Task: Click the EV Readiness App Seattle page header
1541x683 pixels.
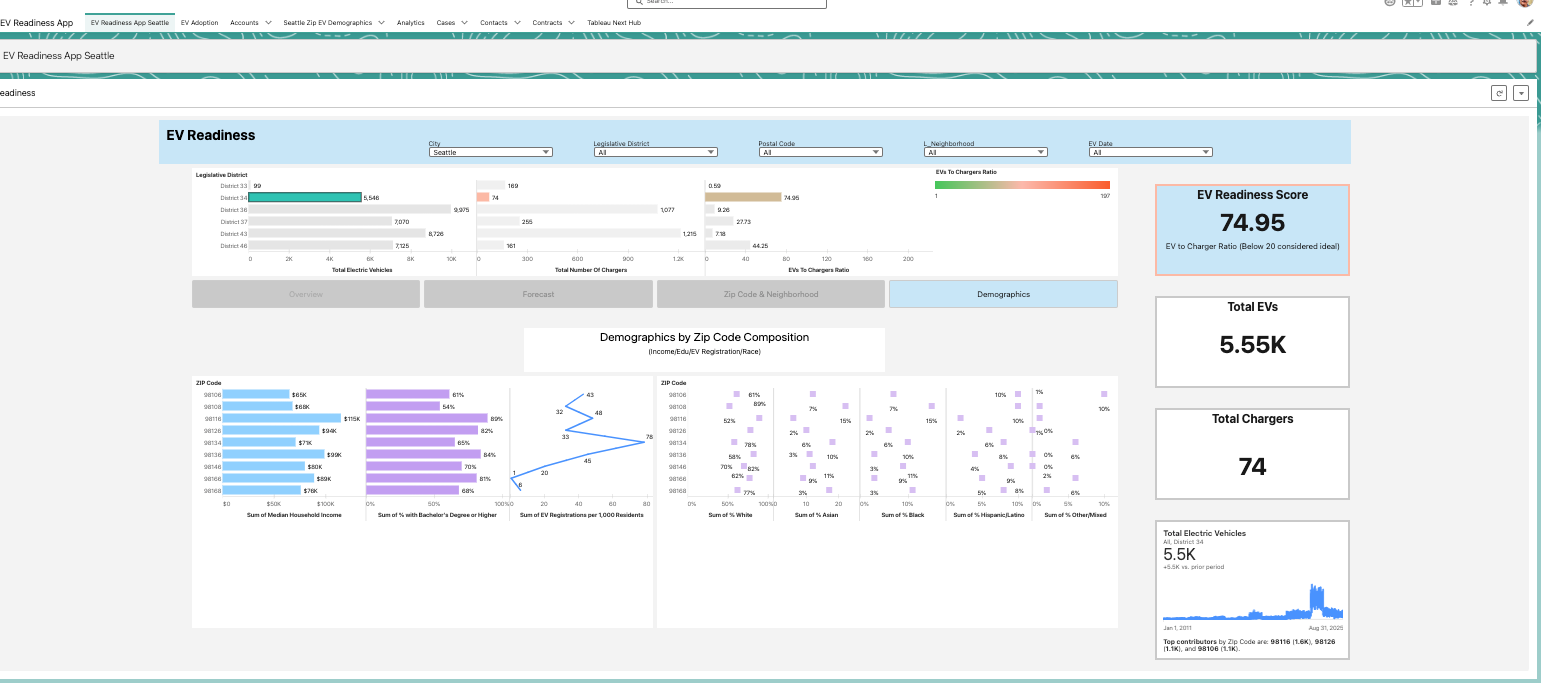Action: tap(59, 56)
